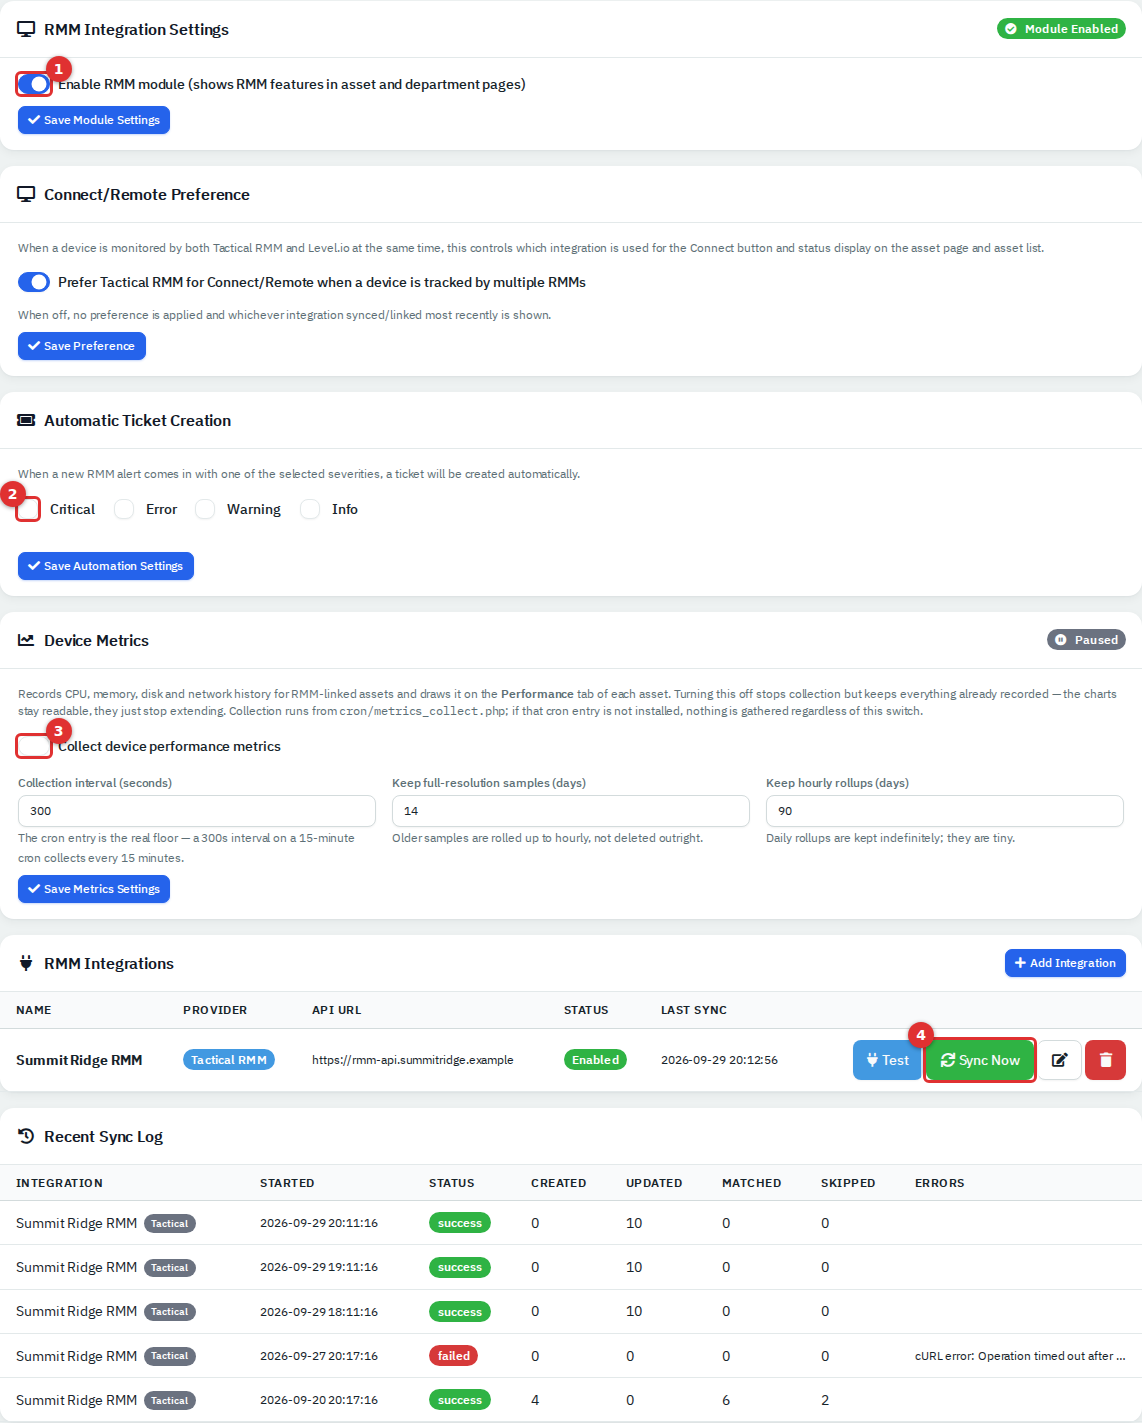The height and width of the screenshot is (1423, 1142).
Task: Click the Paused badge in Device Metrics
Action: (1086, 640)
